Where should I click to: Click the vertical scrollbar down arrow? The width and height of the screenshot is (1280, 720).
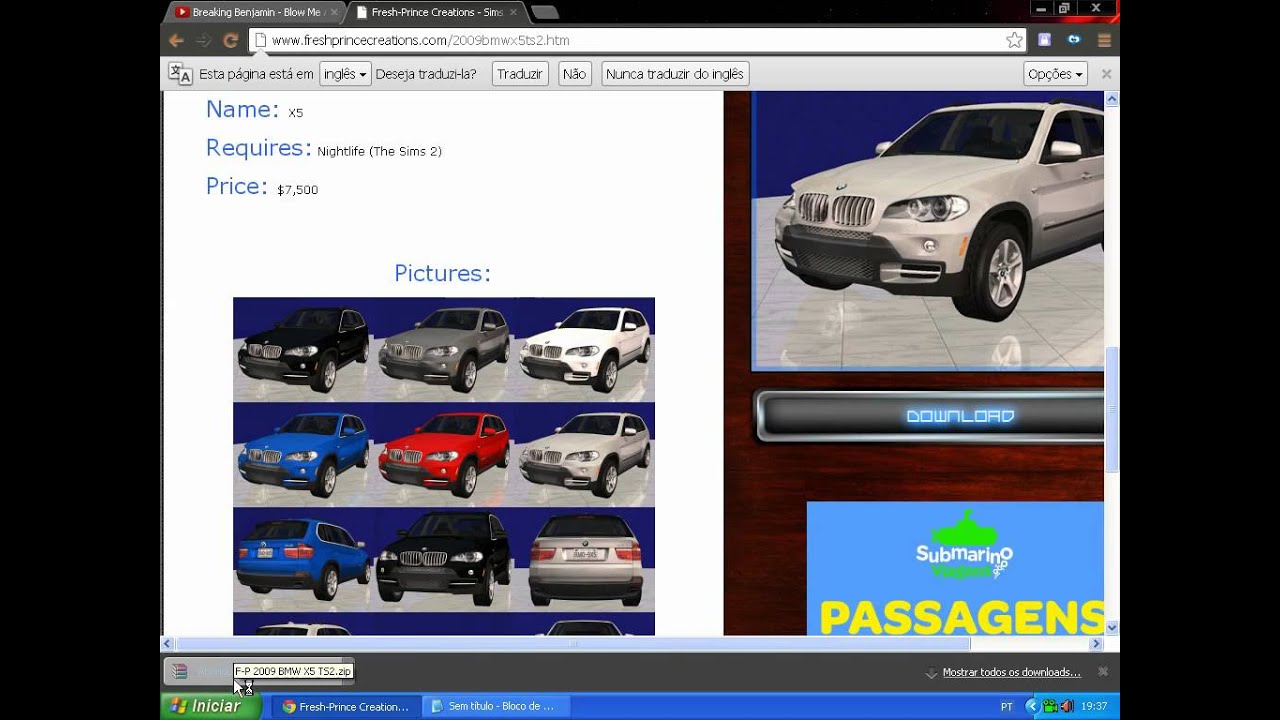pos(1111,628)
